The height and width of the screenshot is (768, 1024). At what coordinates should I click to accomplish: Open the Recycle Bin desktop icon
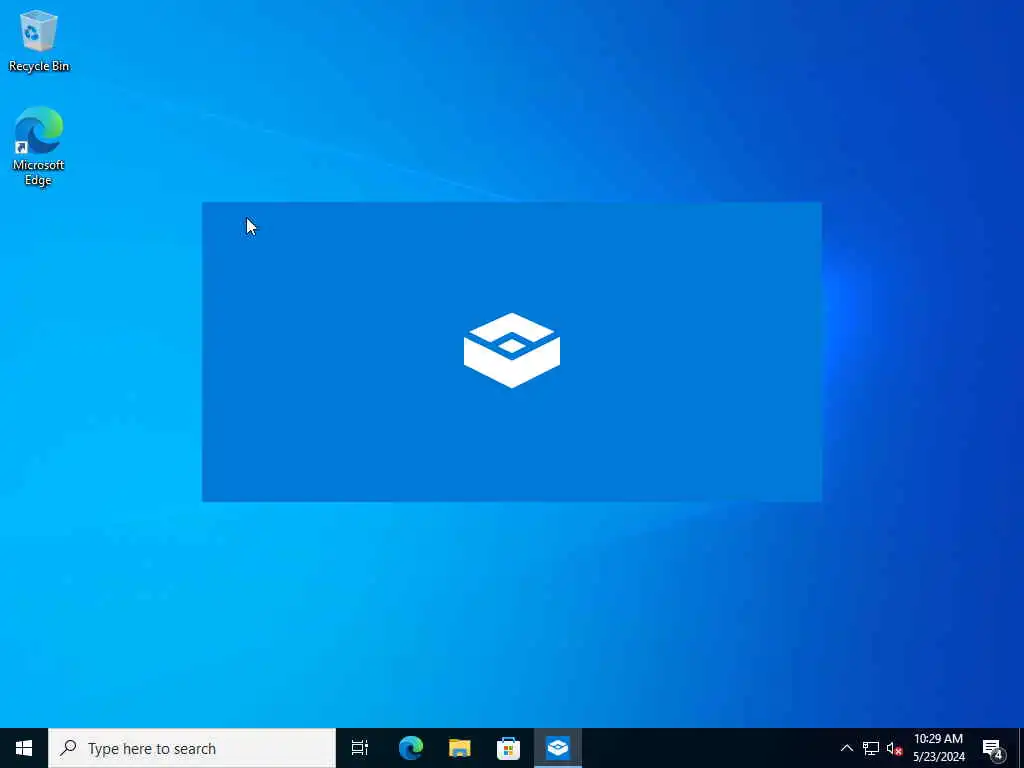(x=39, y=41)
